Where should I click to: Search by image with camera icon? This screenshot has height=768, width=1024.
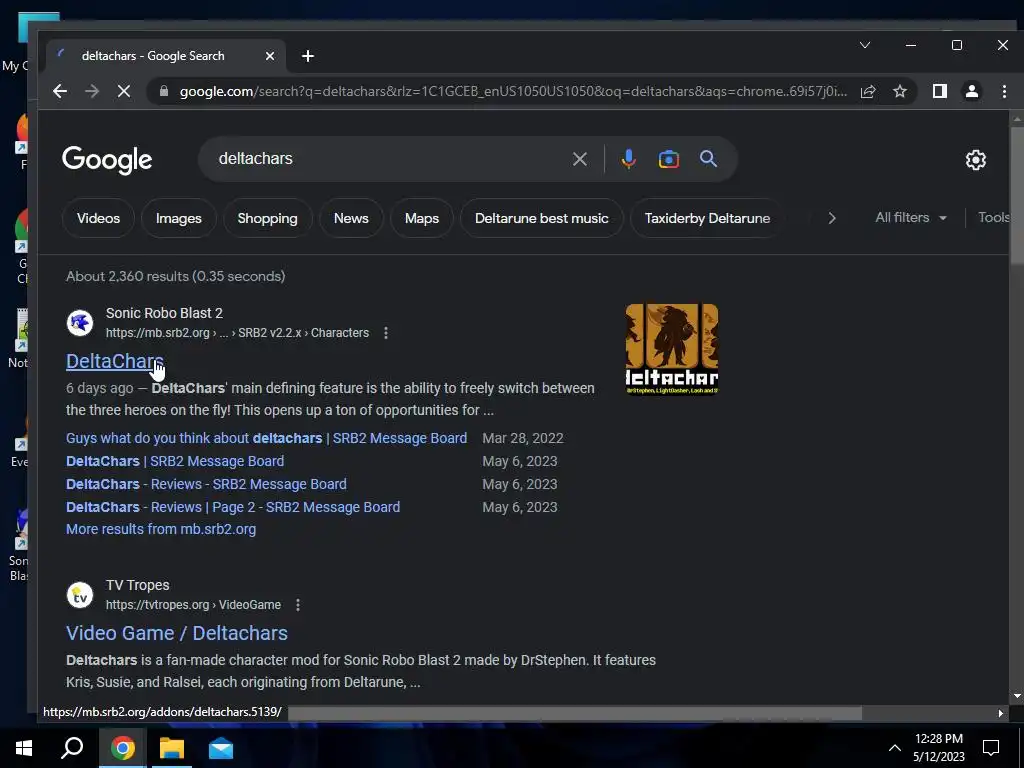(x=669, y=159)
